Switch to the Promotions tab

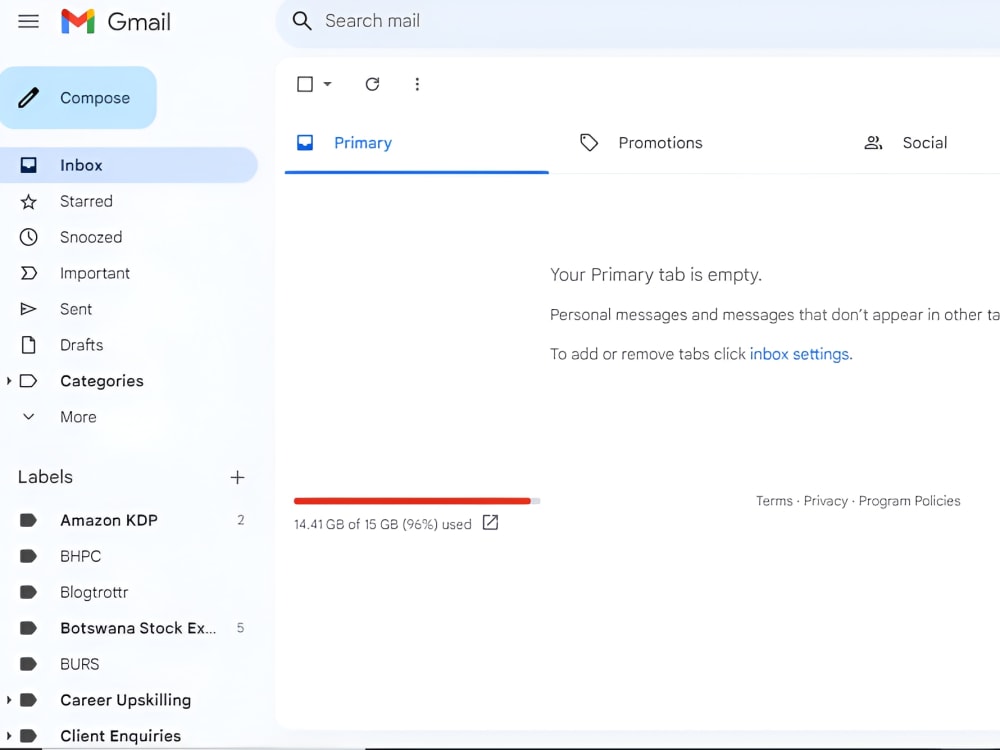[x=660, y=142]
